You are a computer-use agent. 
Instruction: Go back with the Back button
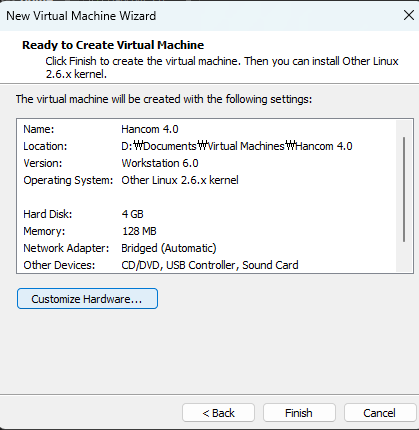click(x=219, y=413)
